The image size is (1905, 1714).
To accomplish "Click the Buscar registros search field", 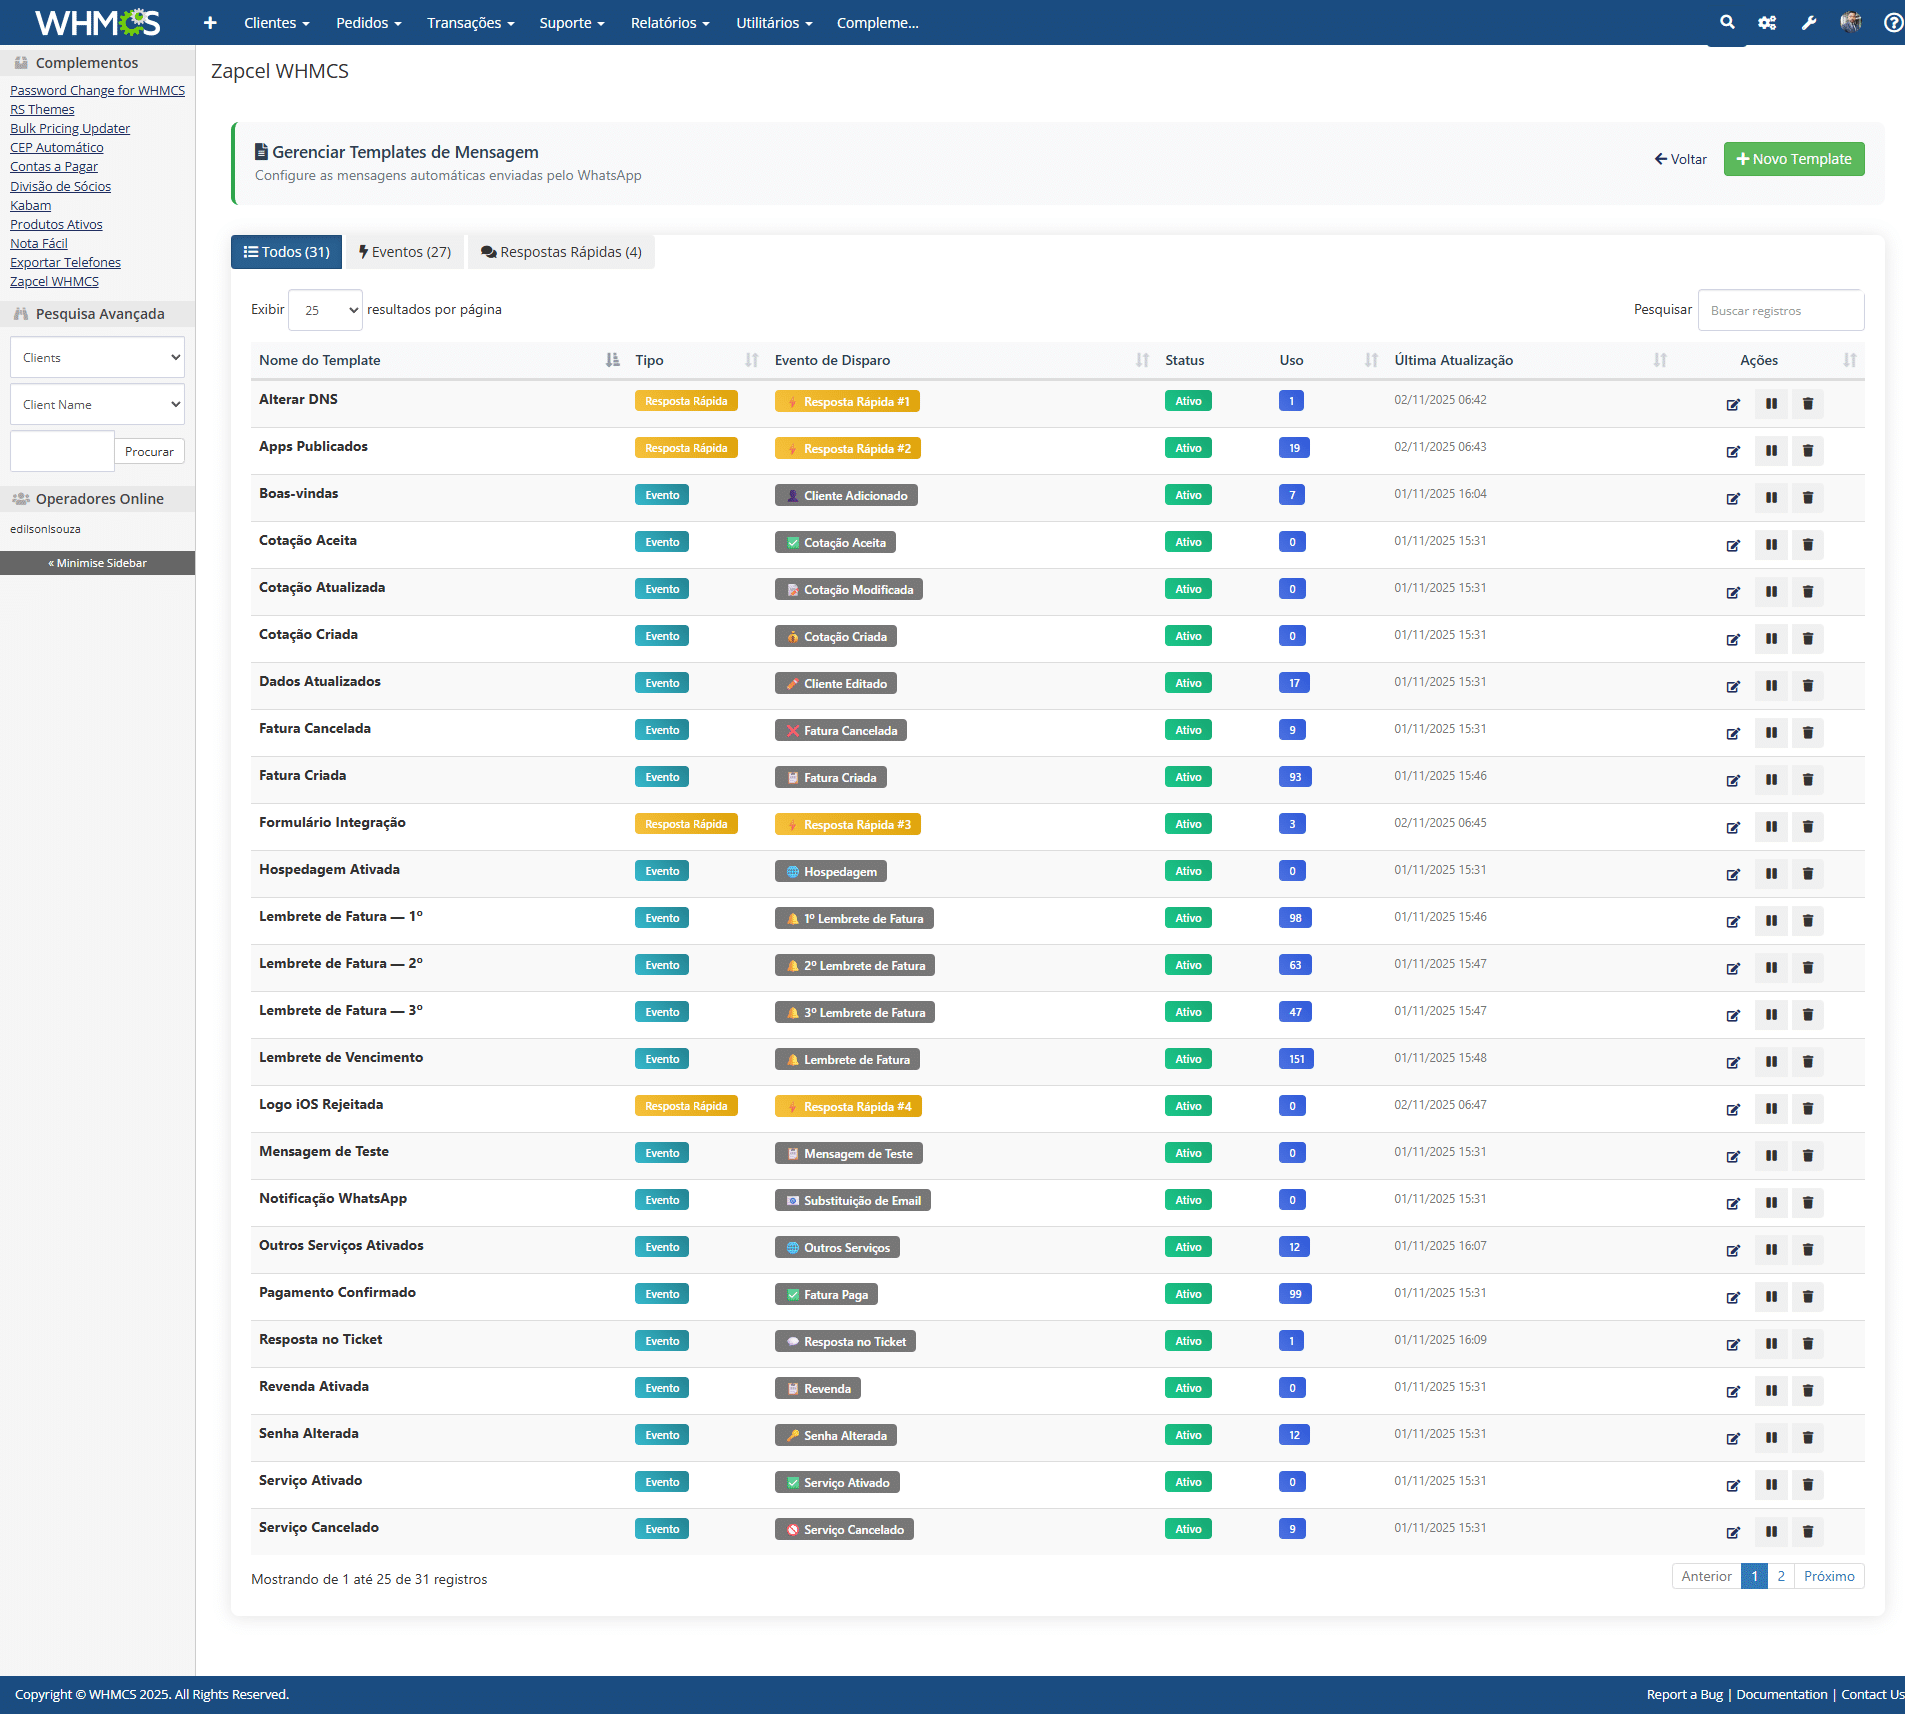I will point(1780,310).
